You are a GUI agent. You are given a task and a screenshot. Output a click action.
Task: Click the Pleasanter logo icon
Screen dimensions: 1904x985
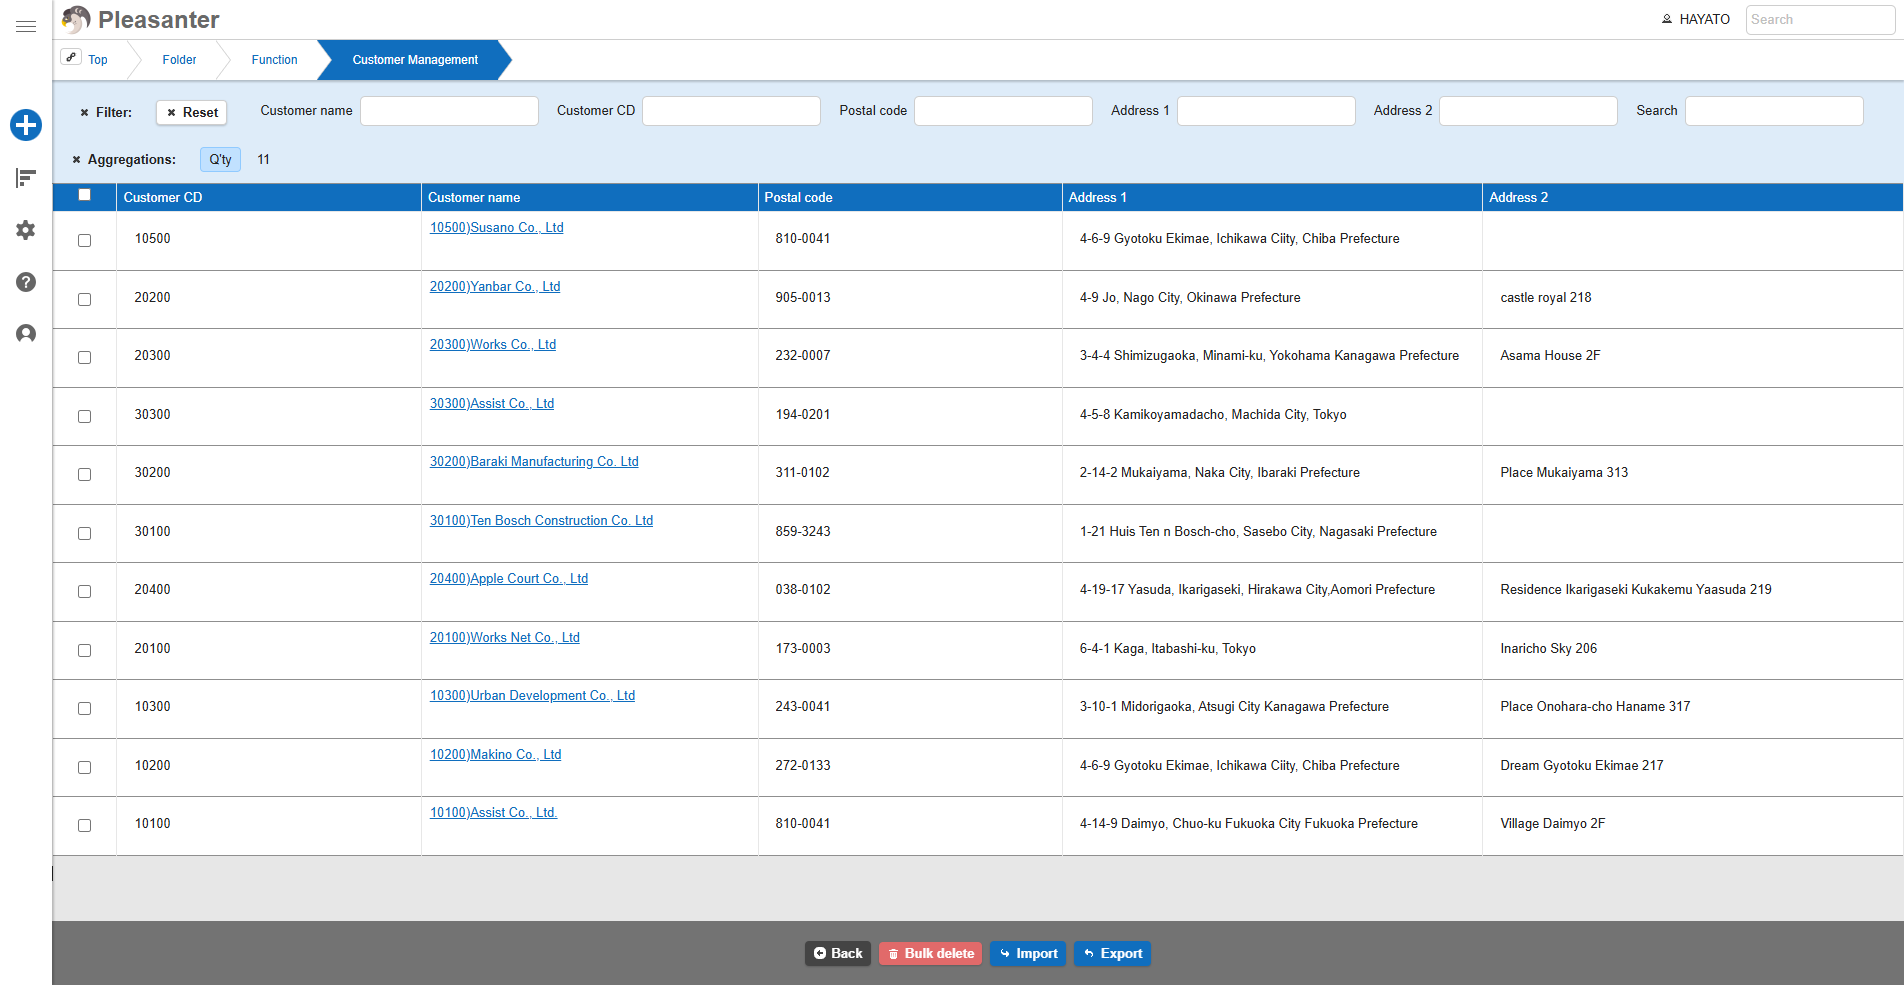76,20
